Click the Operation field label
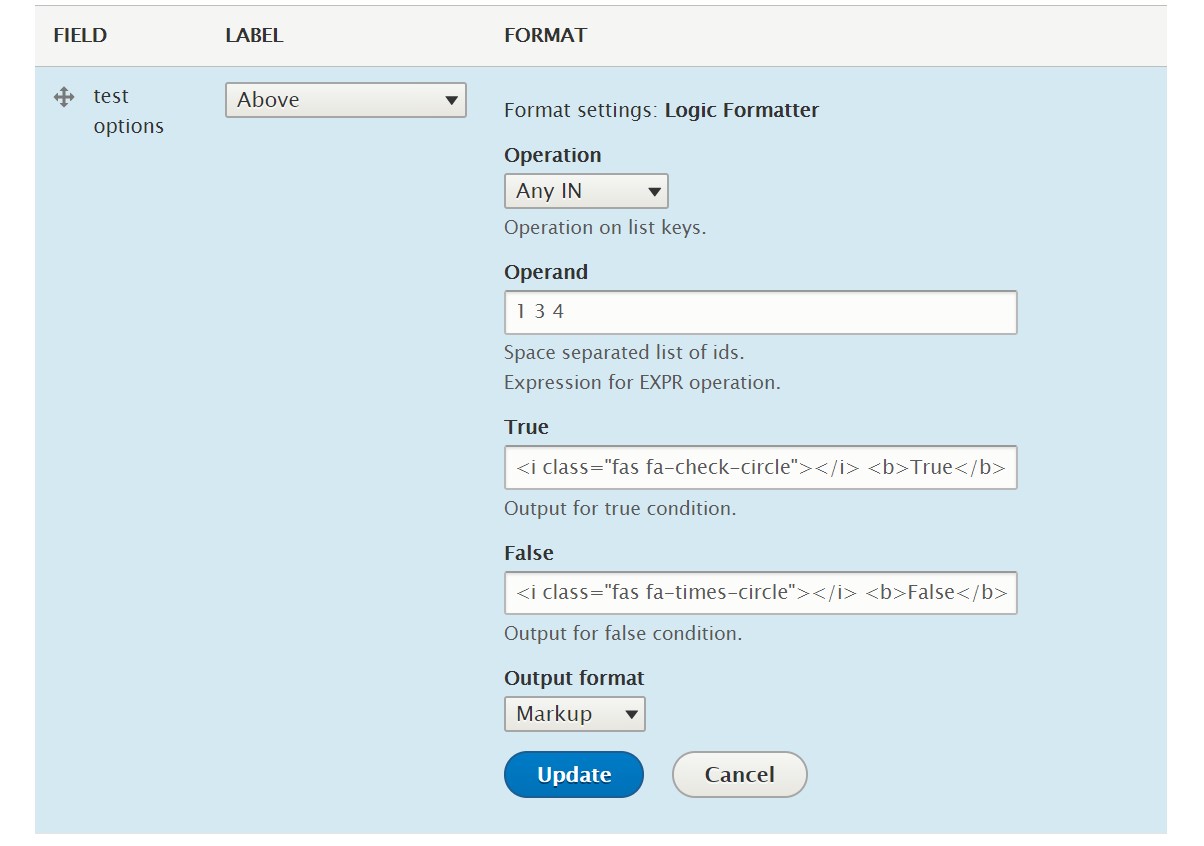The height and width of the screenshot is (846, 1204). [x=553, y=155]
